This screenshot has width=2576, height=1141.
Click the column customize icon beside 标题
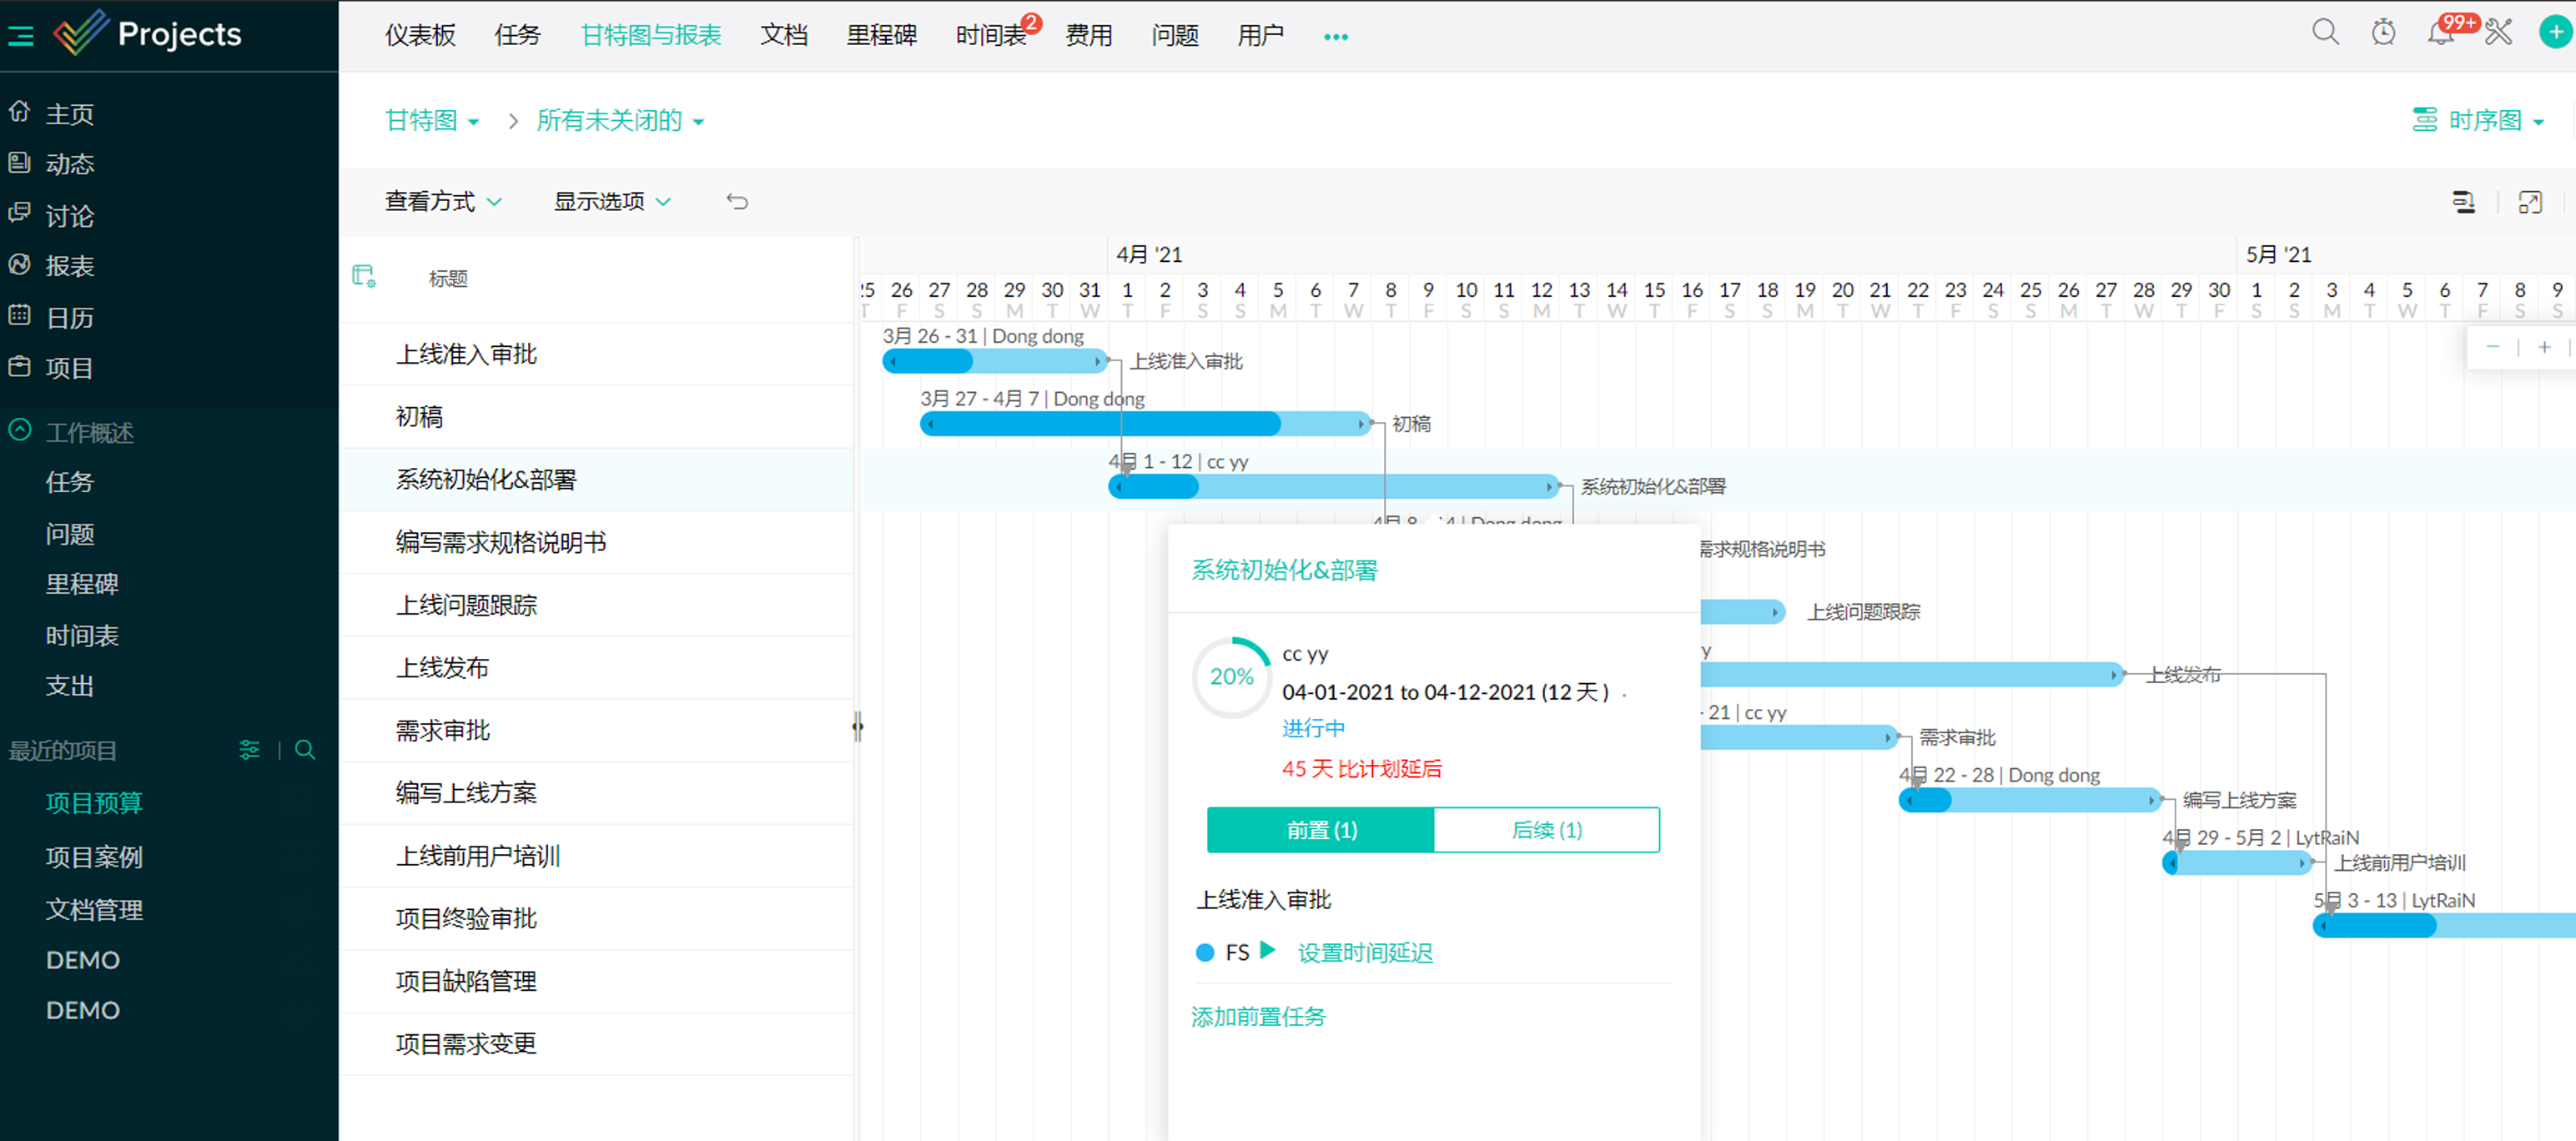click(364, 276)
